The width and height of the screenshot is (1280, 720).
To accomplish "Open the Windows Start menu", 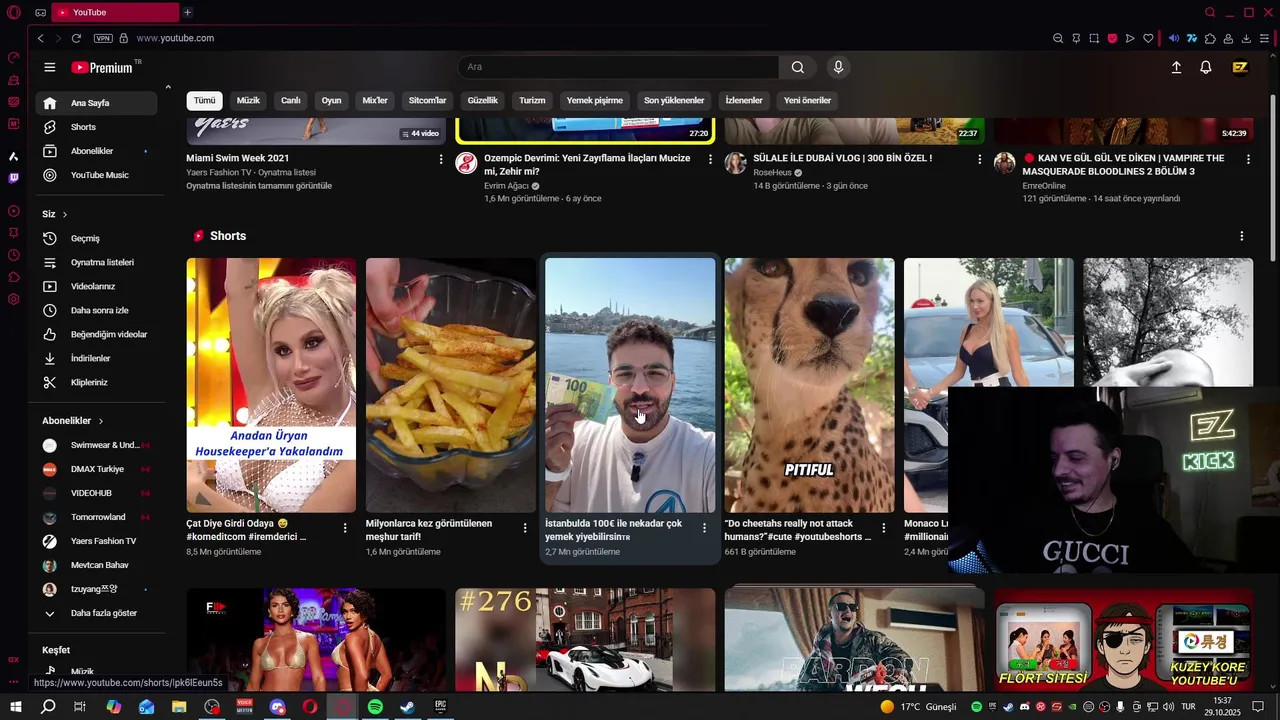I will [16, 707].
